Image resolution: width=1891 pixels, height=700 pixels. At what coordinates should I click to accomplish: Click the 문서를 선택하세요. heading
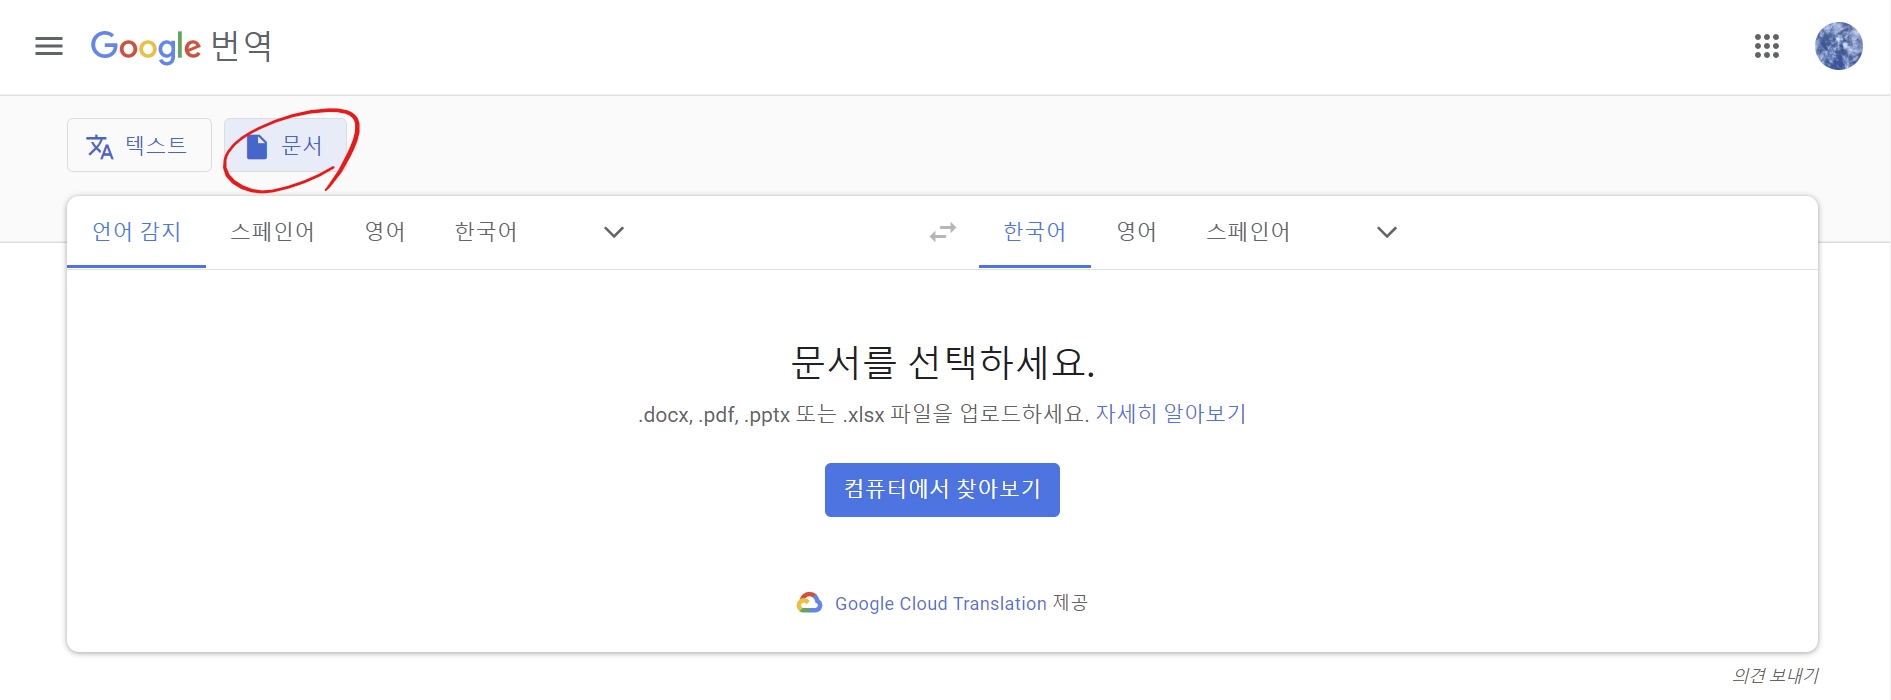(x=943, y=362)
